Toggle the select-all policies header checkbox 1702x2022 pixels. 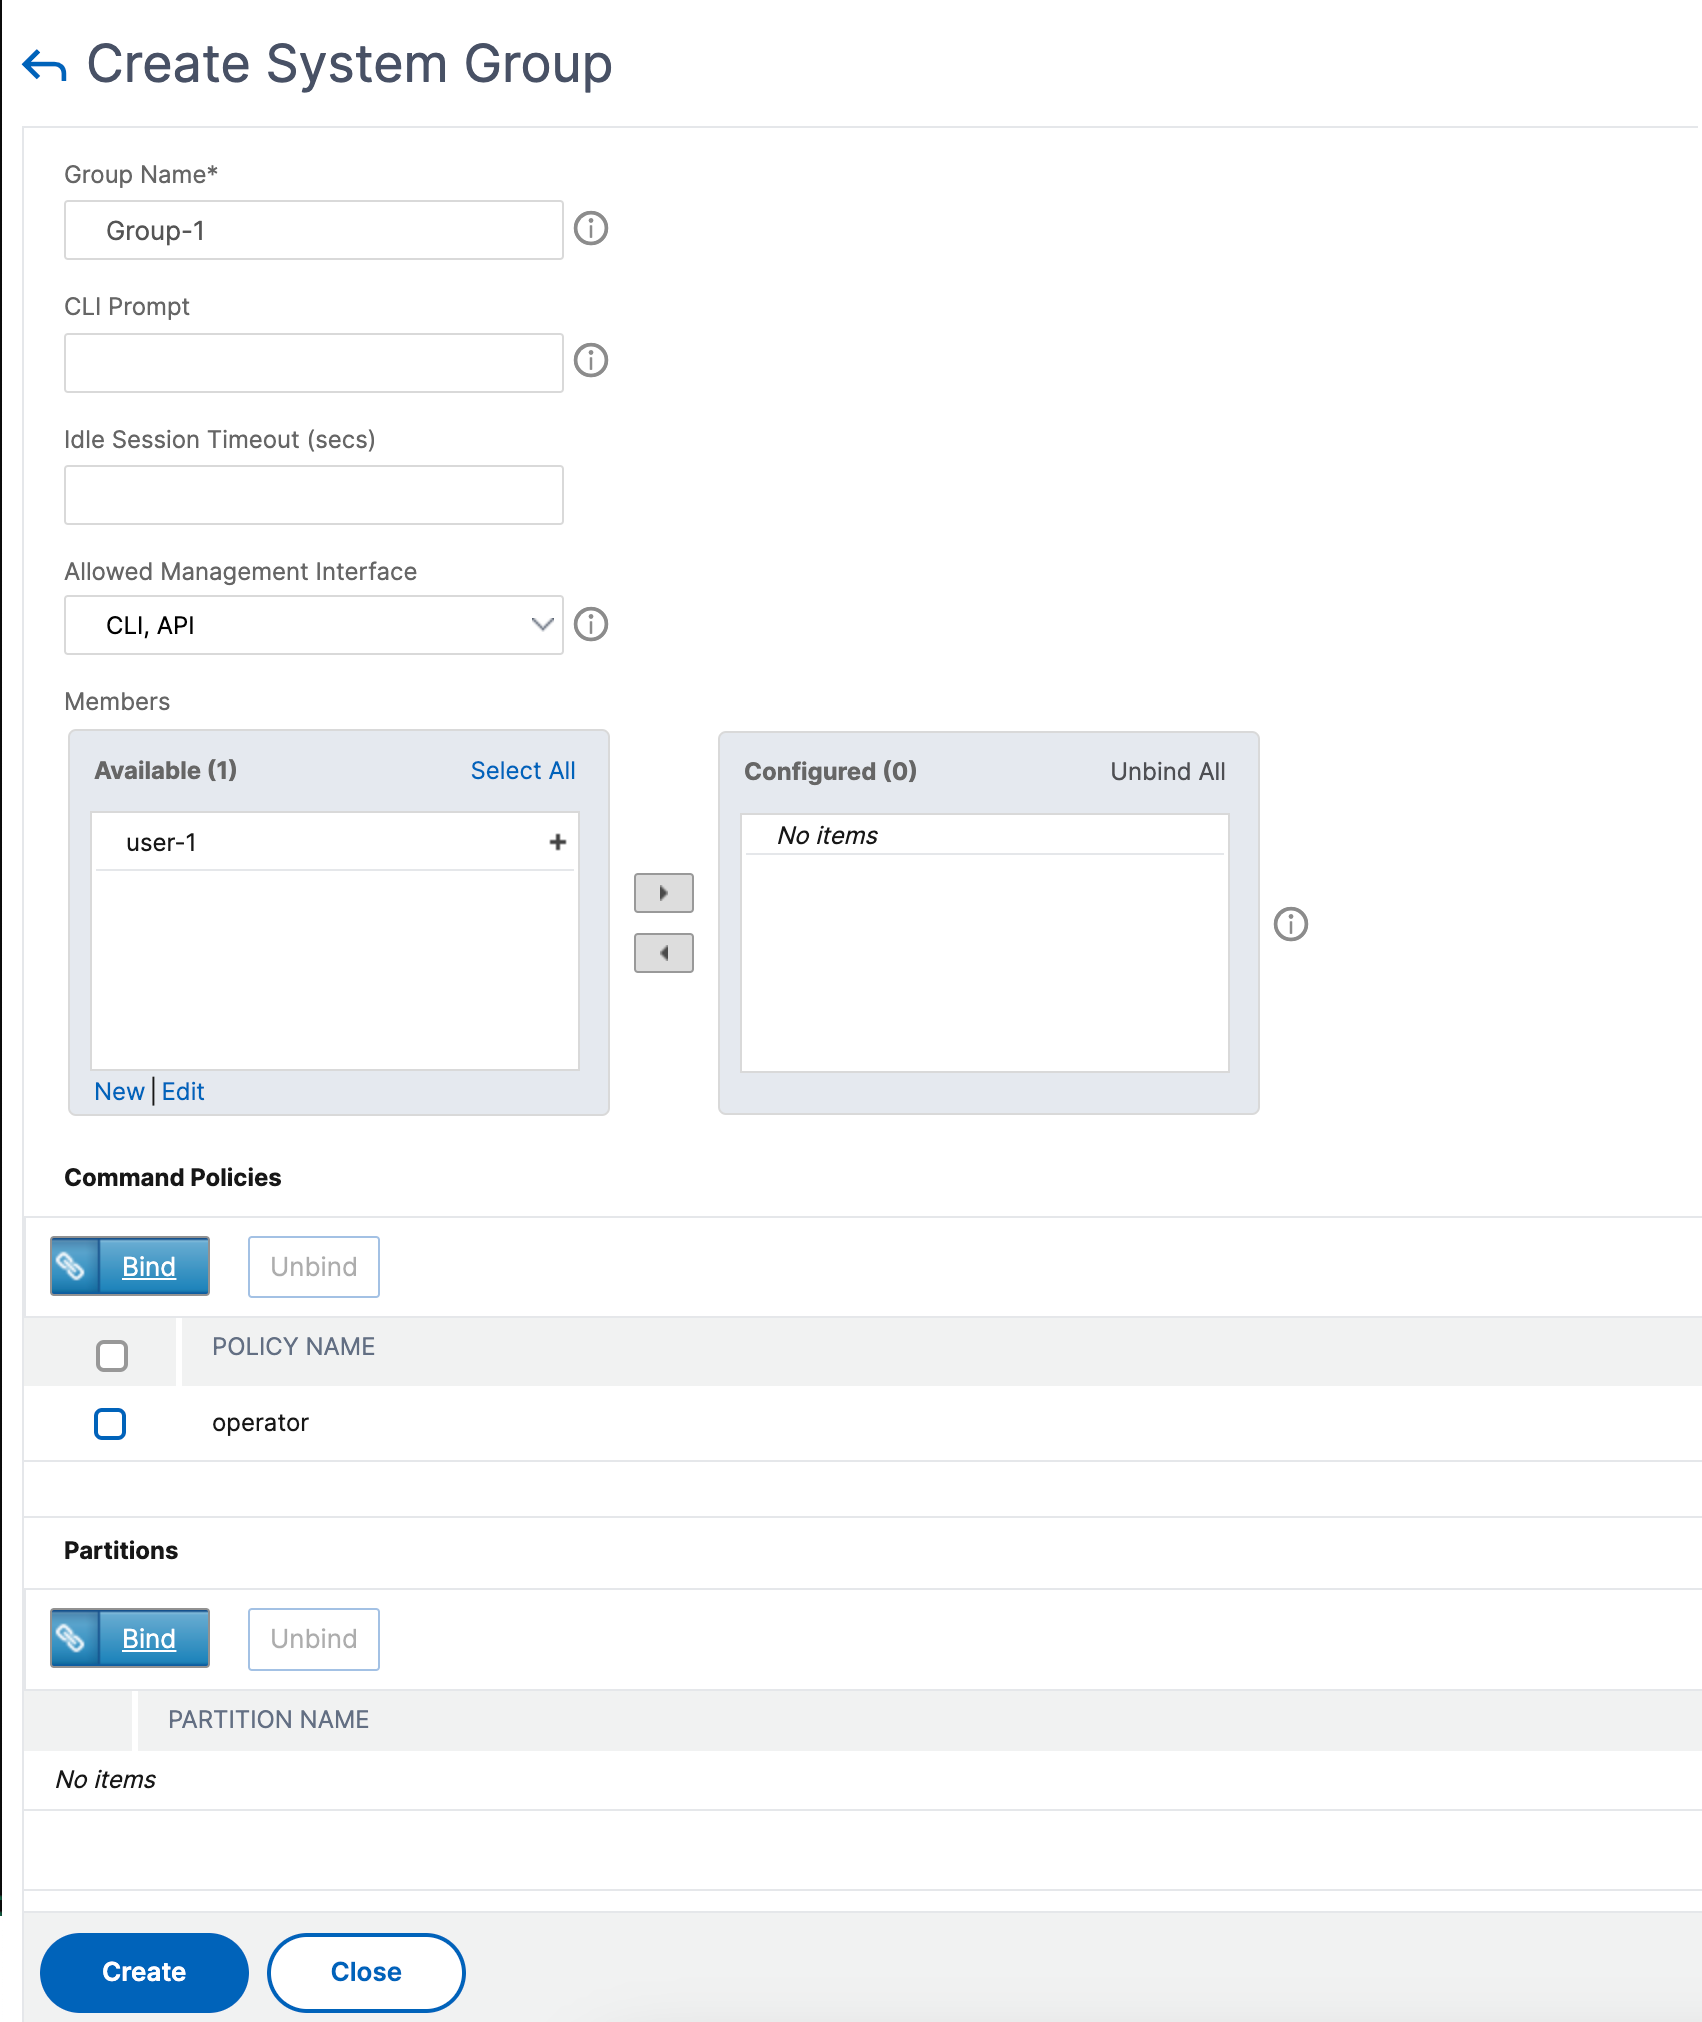[x=112, y=1356]
